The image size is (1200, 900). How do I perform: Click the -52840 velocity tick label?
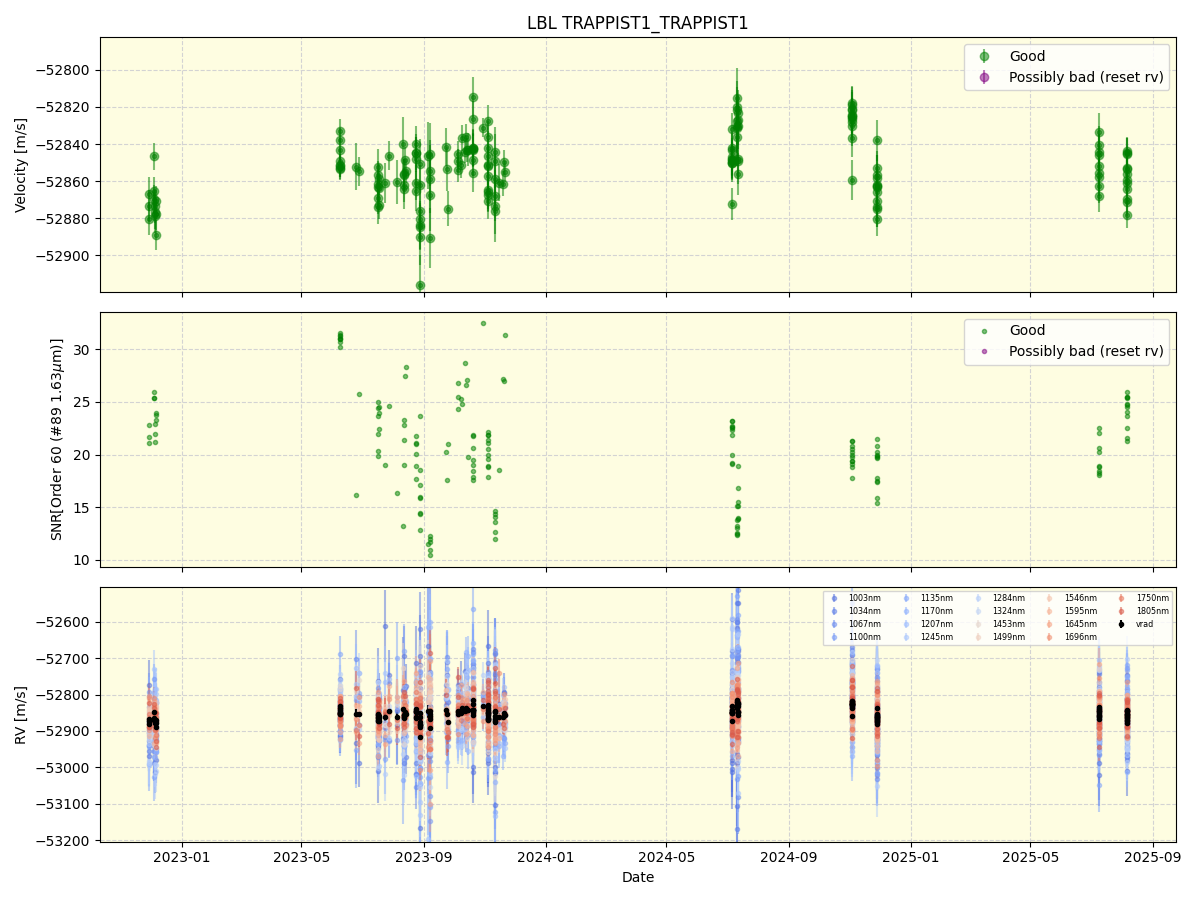(x=64, y=144)
